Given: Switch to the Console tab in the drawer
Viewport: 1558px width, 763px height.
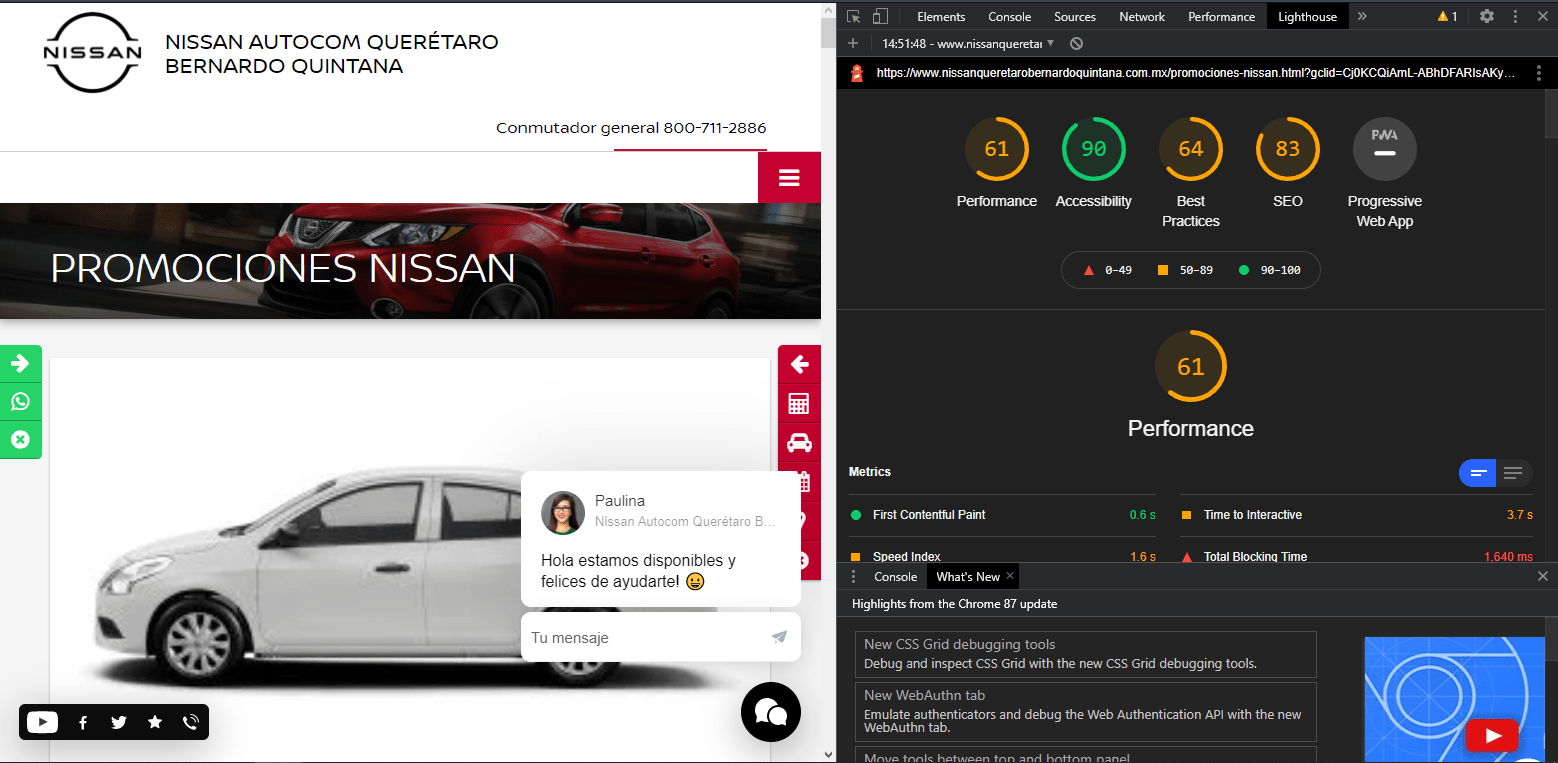Looking at the screenshot, I should pyautogui.click(x=895, y=577).
